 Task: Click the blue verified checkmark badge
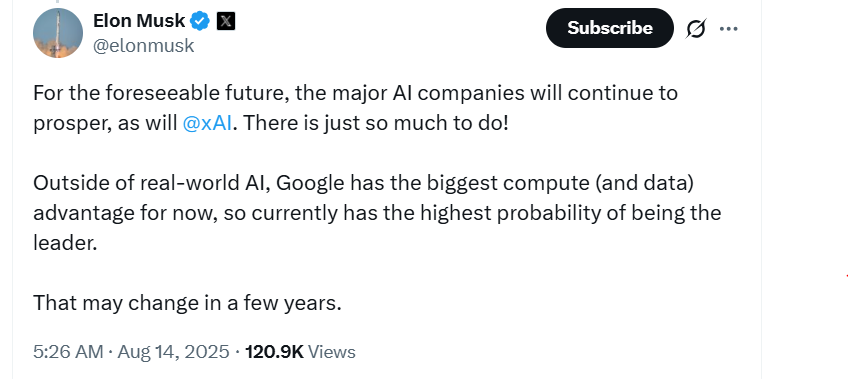[x=200, y=21]
